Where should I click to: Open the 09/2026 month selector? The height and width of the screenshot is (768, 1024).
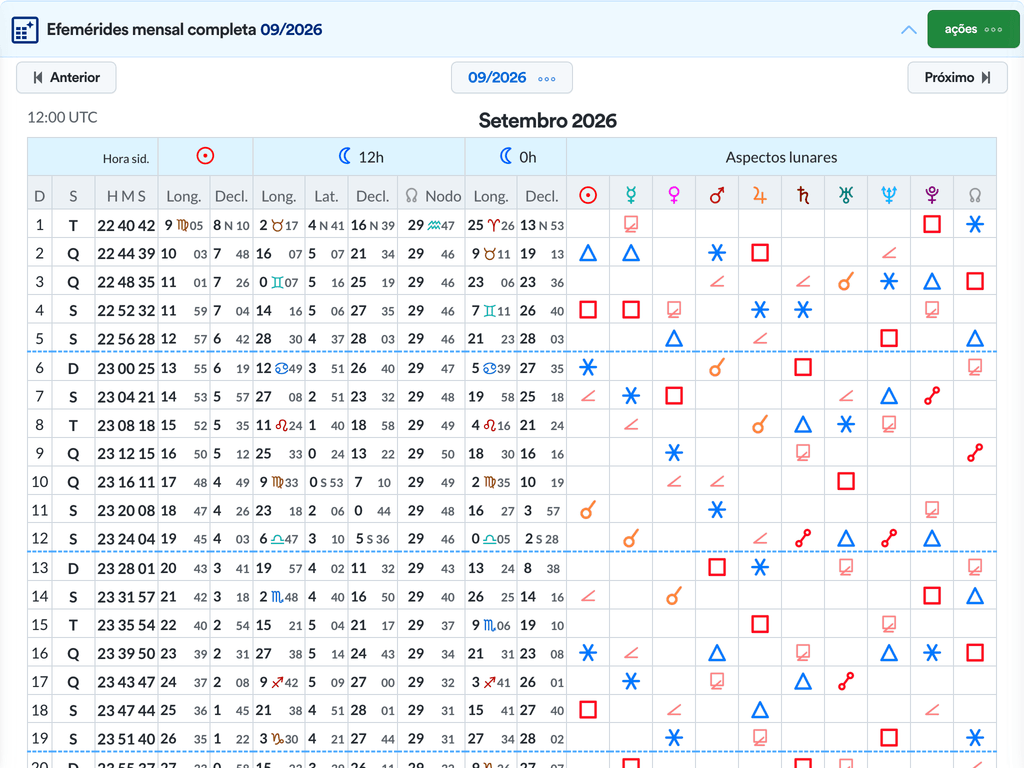click(512, 78)
